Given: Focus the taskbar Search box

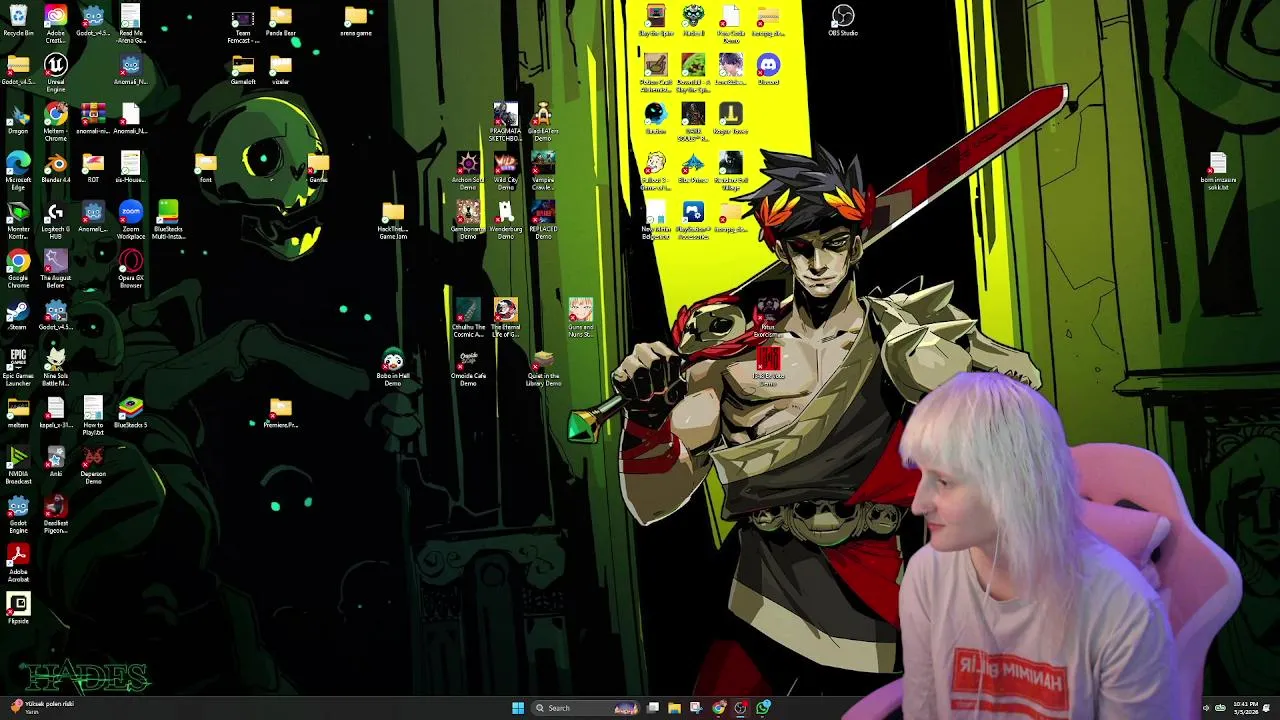Looking at the screenshot, I should click(x=586, y=708).
